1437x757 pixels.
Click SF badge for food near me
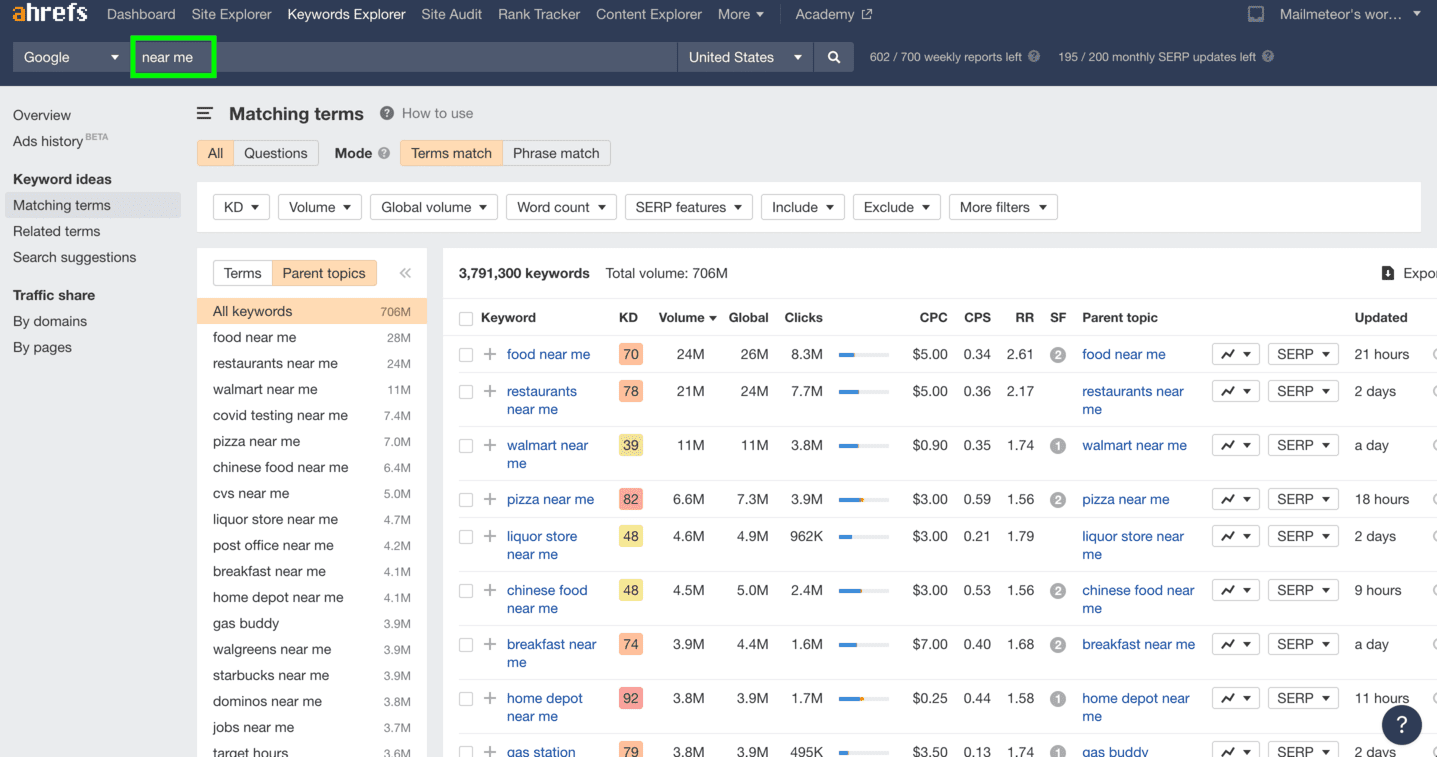click(x=1058, y=355)
